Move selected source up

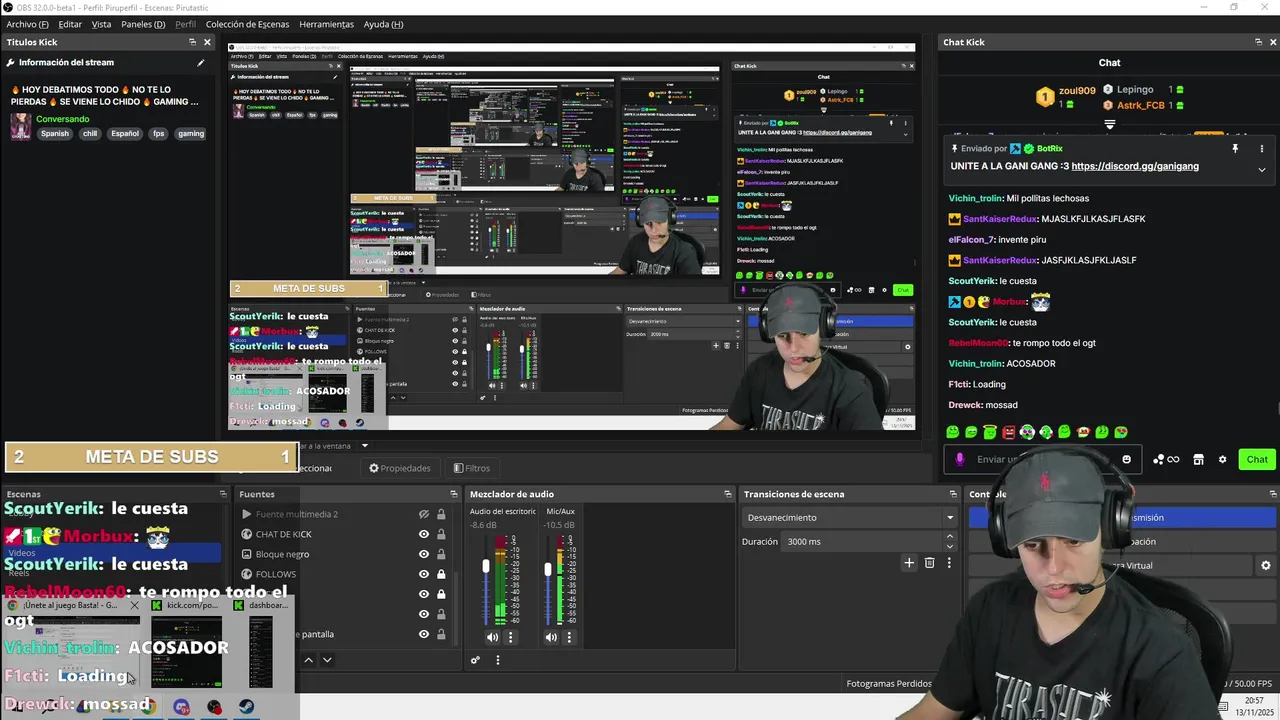pos(308,660)
